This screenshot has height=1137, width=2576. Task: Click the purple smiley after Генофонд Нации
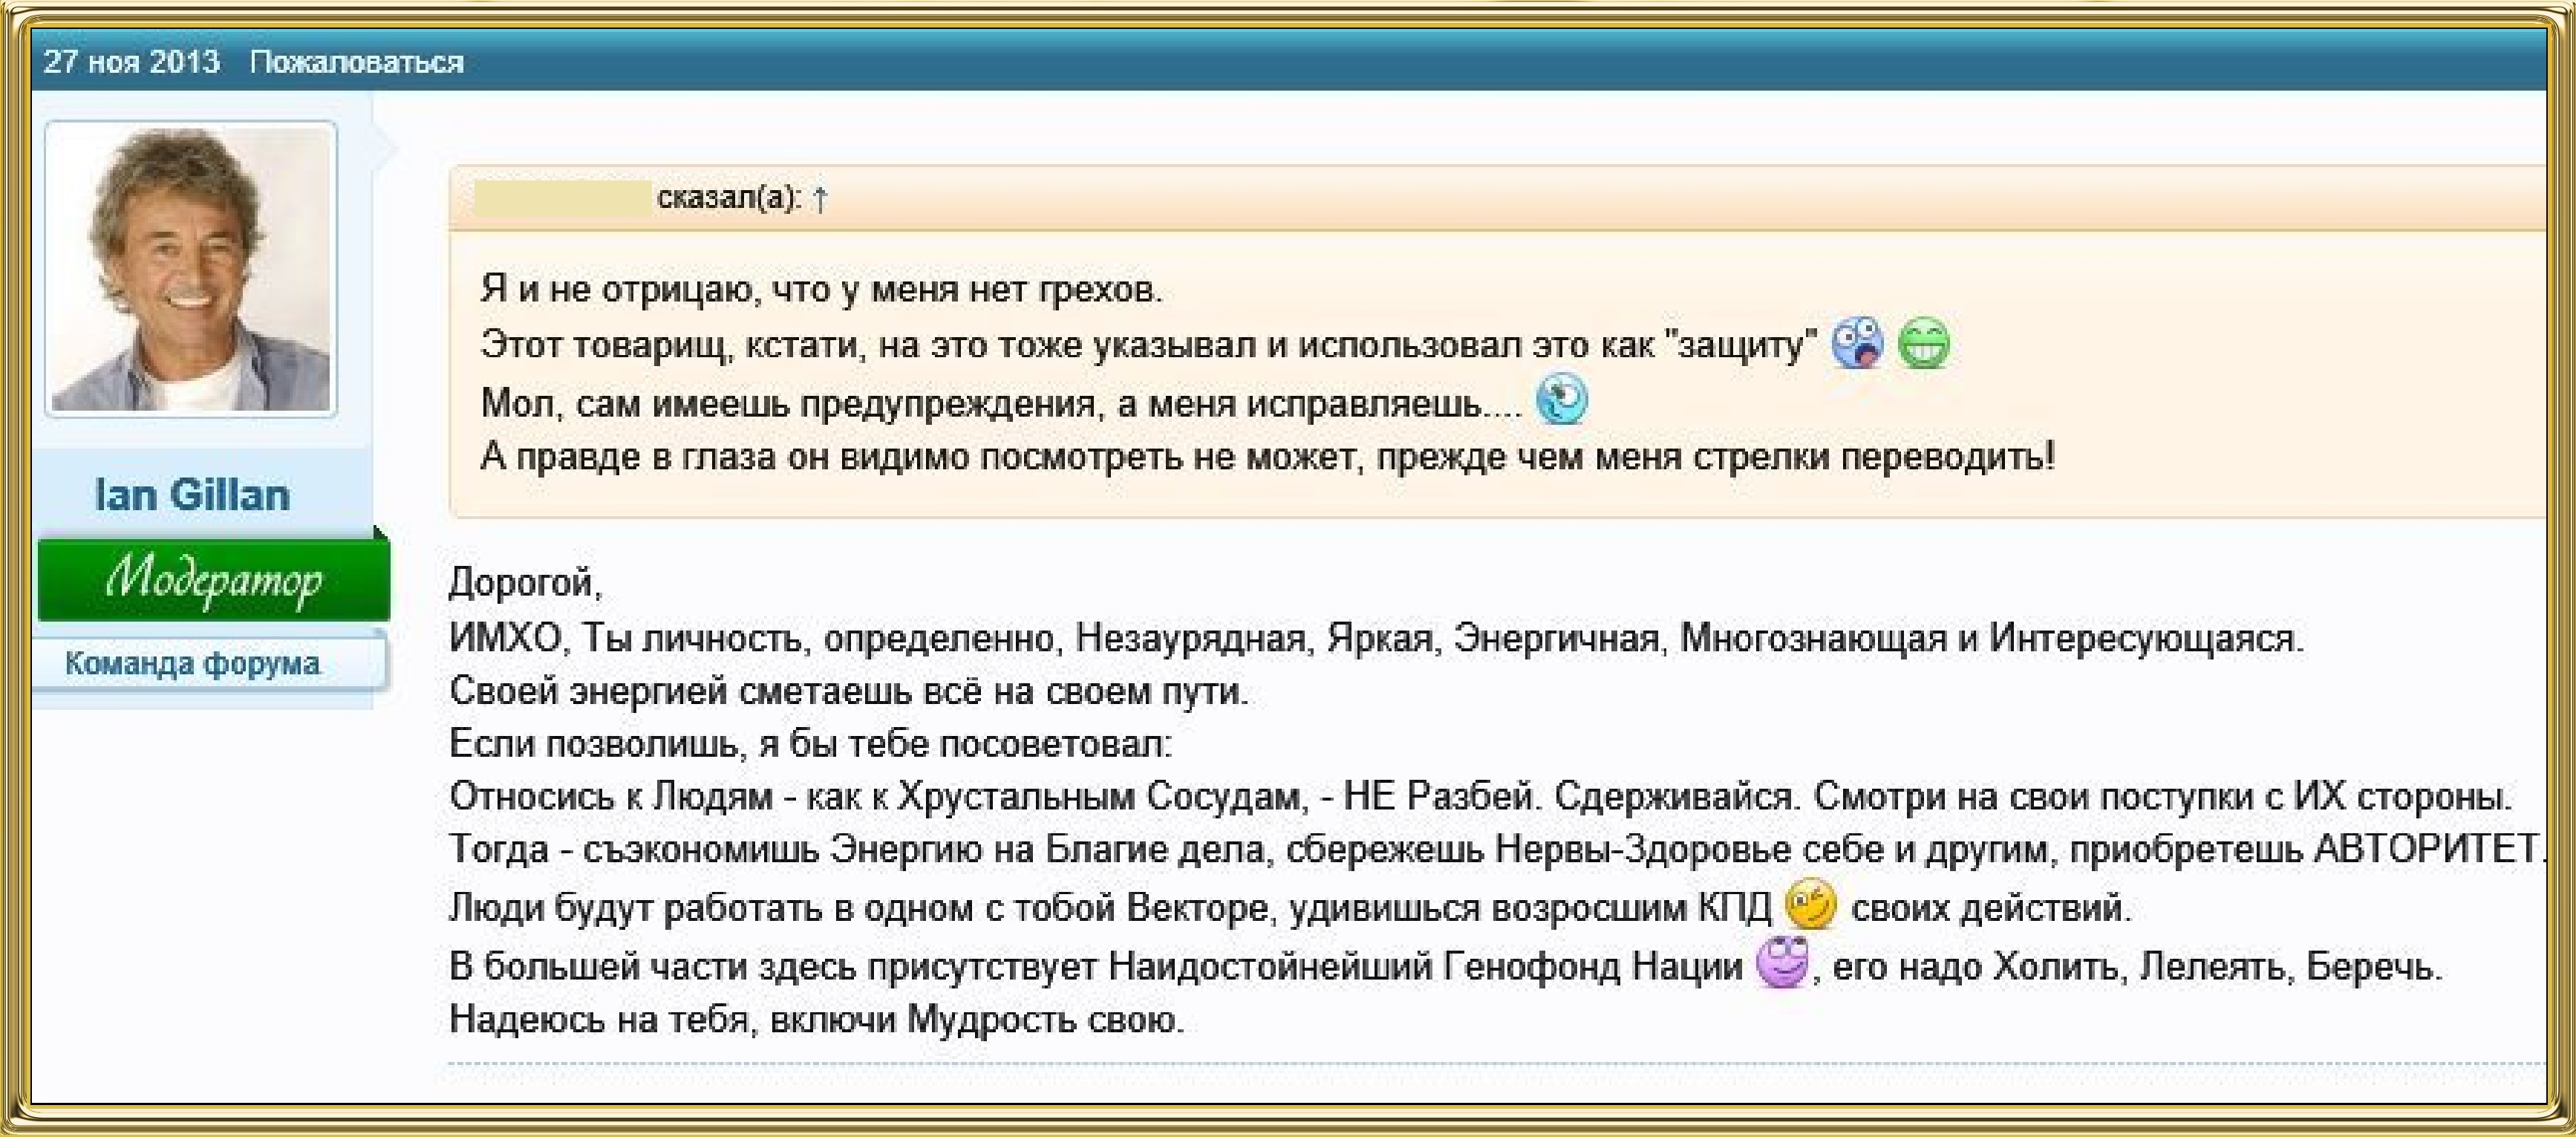pos(1782,963)
